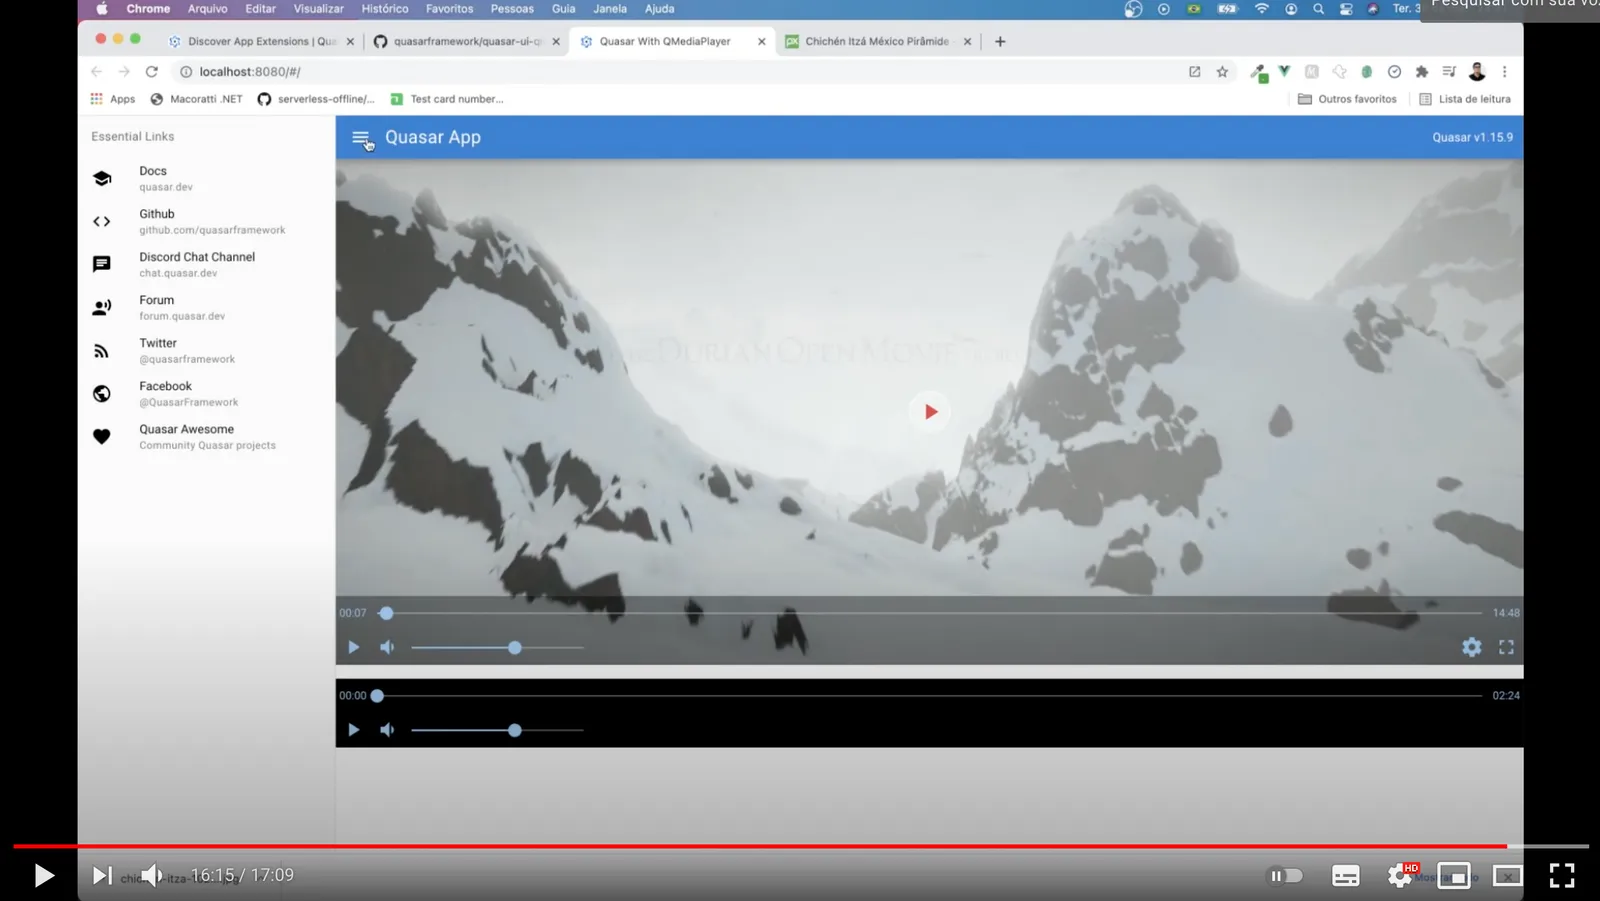Screen dimensions: 1600x901
Task: Open the Twitter @quasarframework link
Action: [x=206, y=350]
